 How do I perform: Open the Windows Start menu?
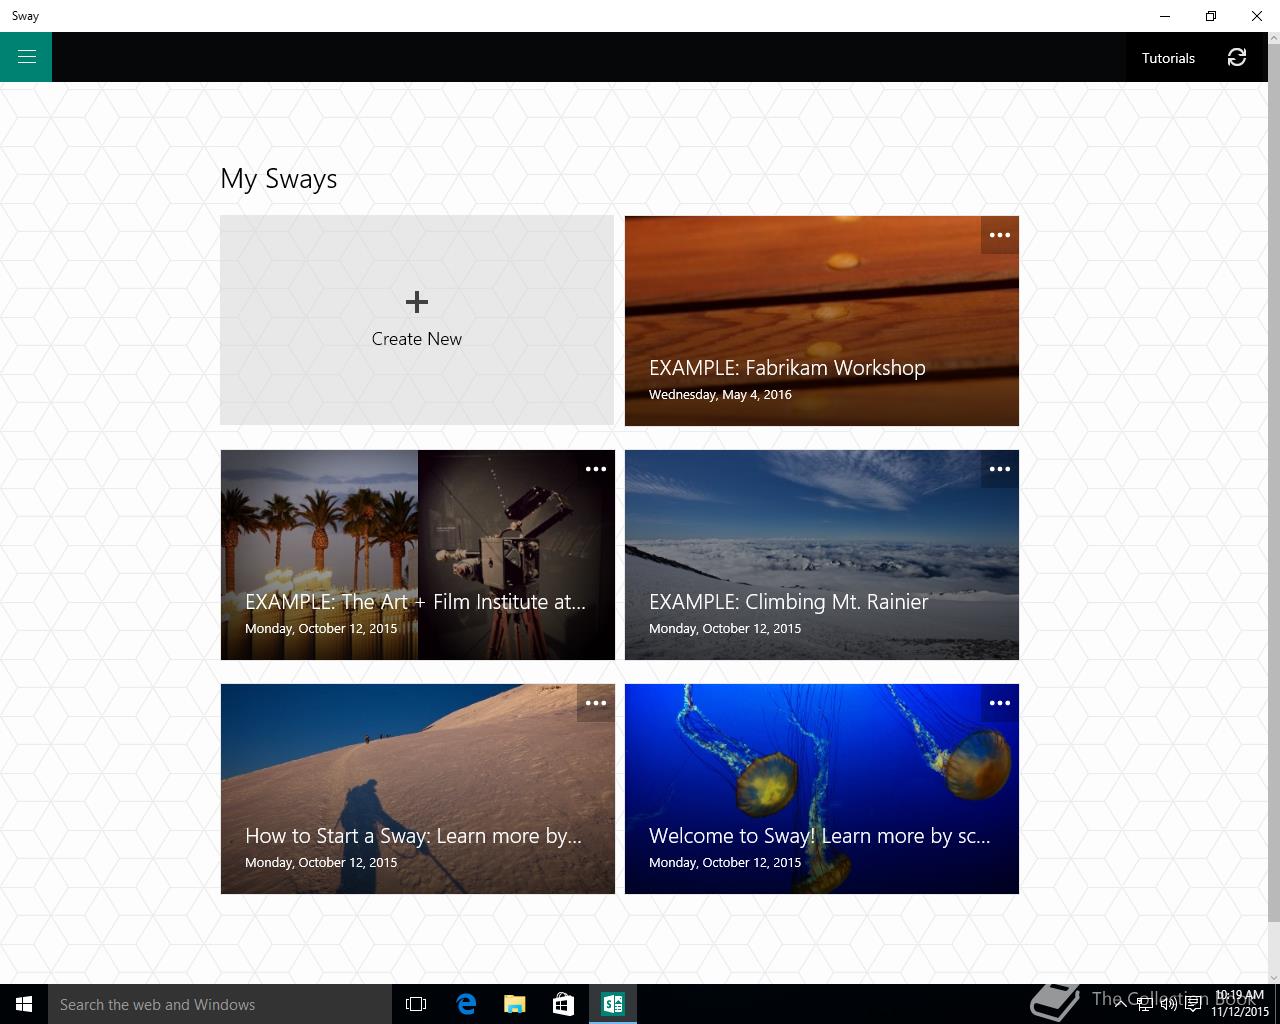point(24,1004)
